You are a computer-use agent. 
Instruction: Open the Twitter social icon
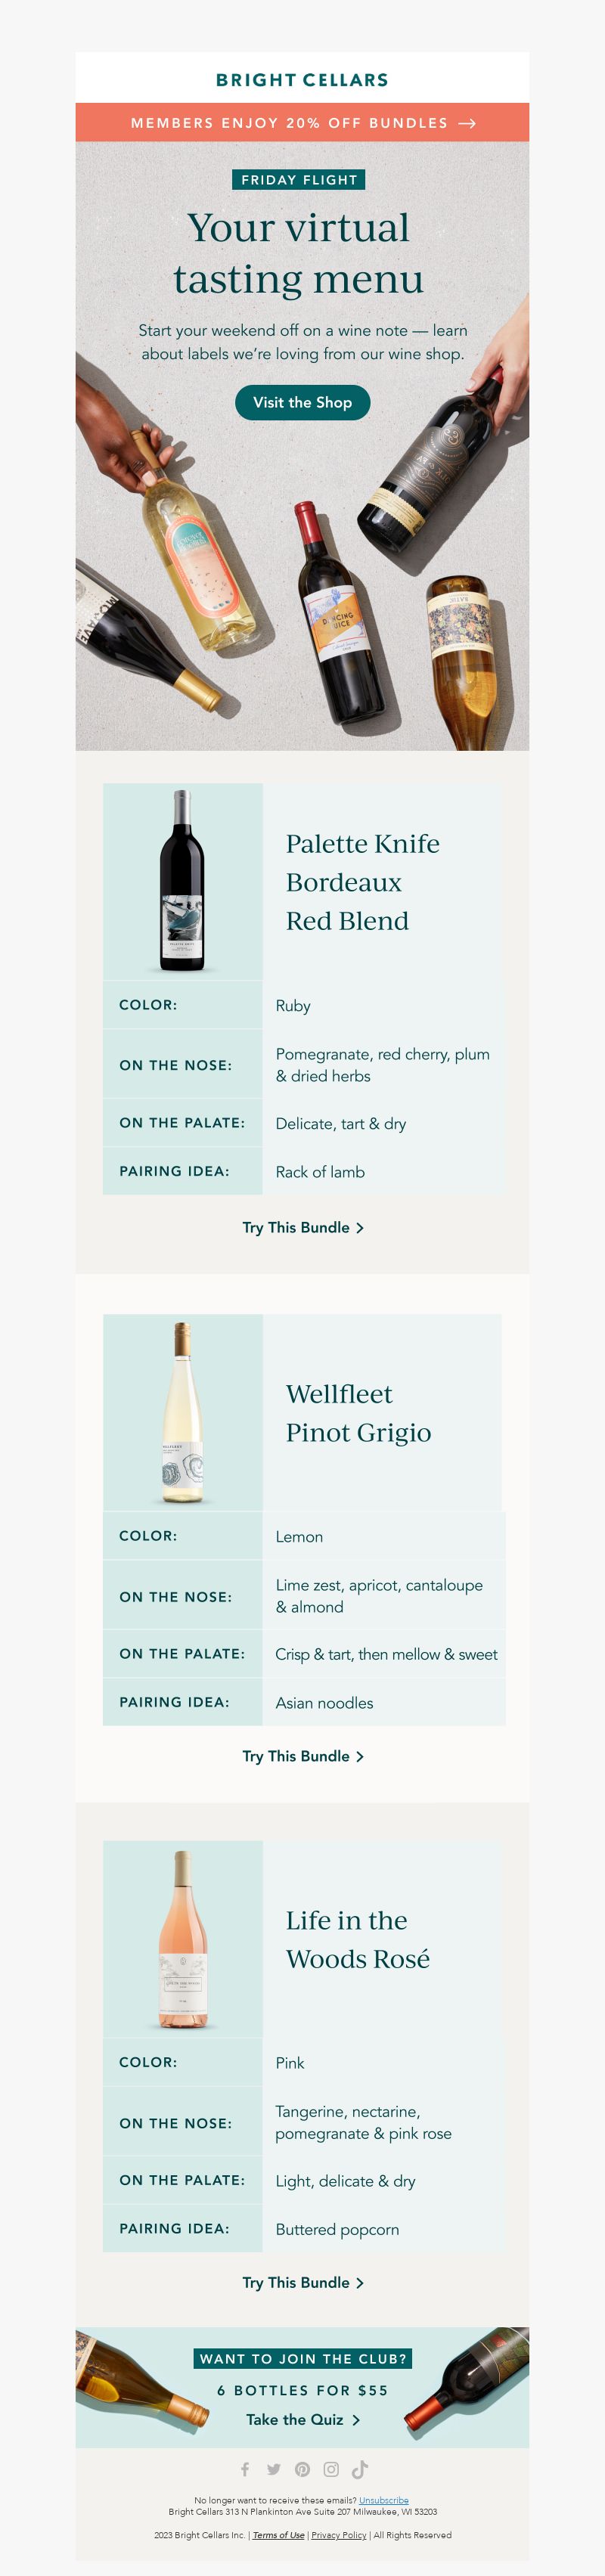(x=273, y=2469)
